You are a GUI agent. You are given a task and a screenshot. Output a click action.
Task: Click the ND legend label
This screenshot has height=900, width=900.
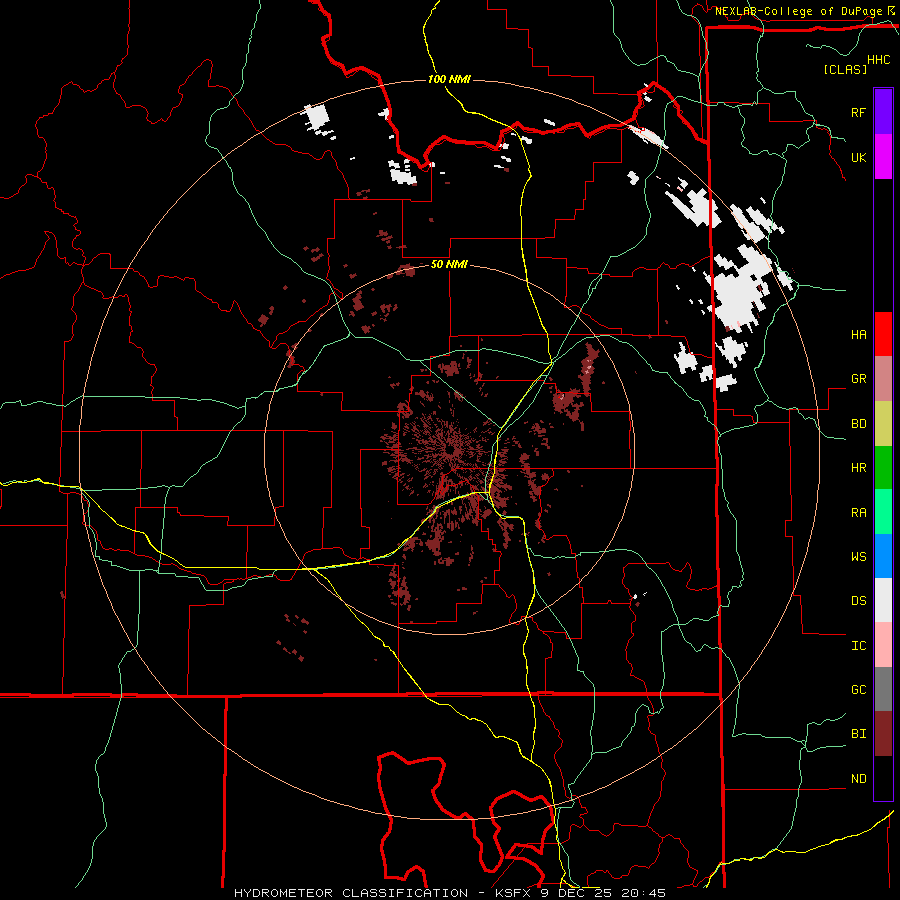coord(858,779)
